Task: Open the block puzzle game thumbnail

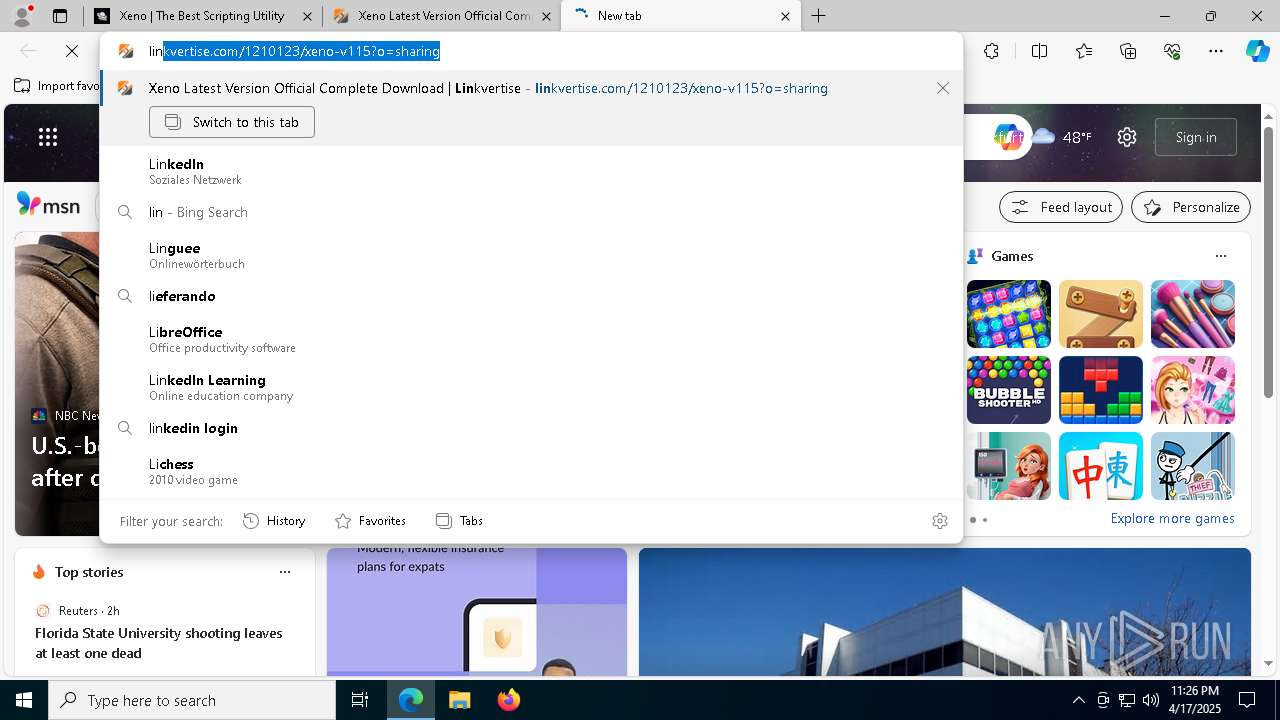Action: 1101,390
